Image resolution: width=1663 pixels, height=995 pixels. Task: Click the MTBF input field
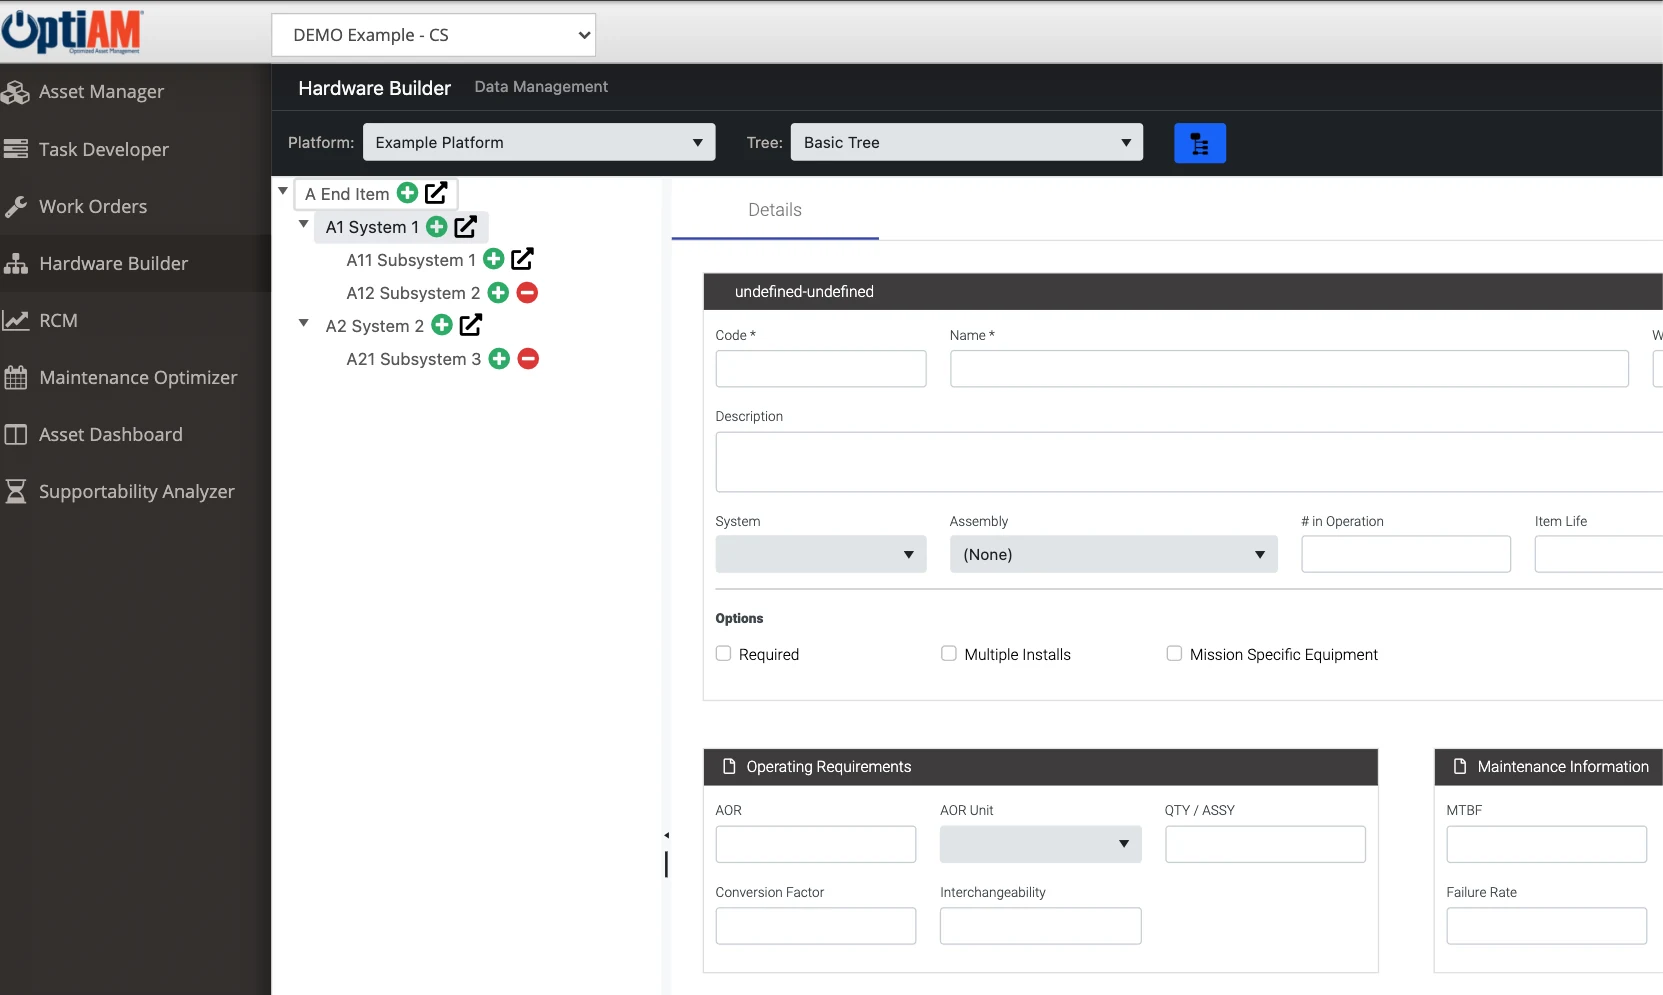coord(1546,844)
